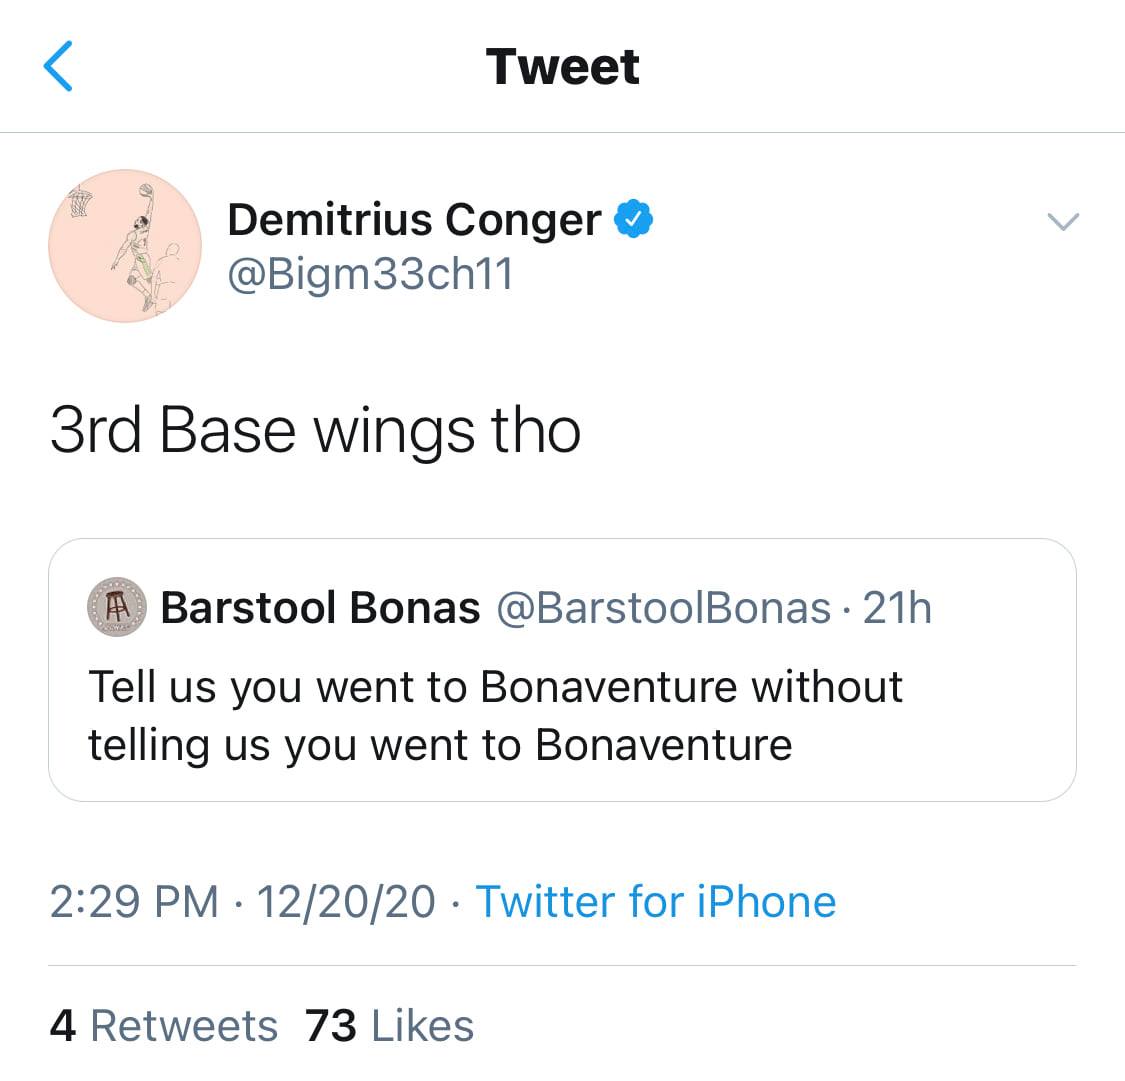Click the blue verified checkmark badge

(633, 219)
